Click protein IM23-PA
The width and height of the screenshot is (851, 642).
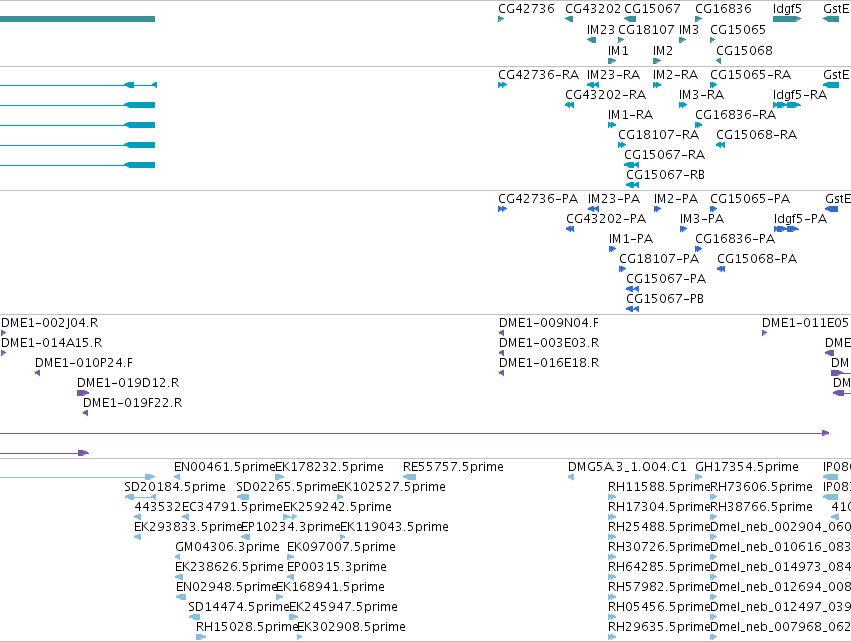614,199
